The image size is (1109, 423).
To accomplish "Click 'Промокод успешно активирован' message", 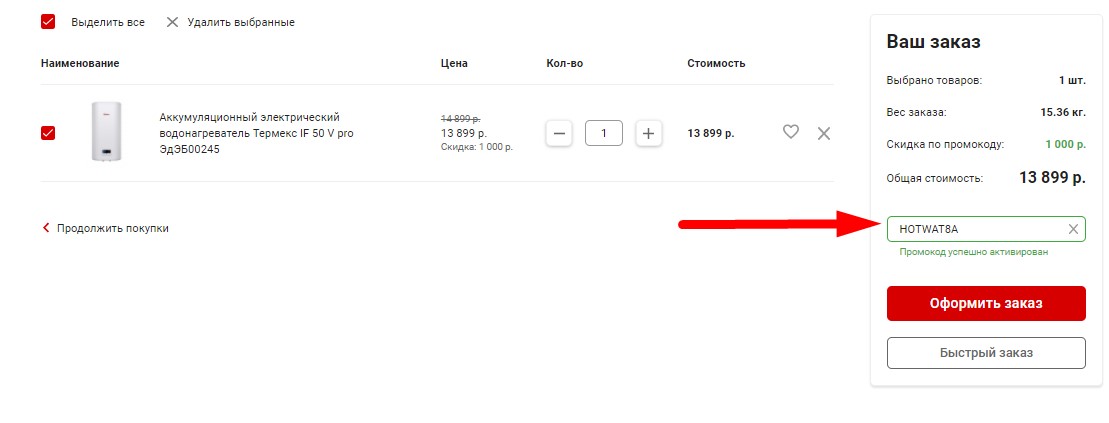I will coord(973,252).
